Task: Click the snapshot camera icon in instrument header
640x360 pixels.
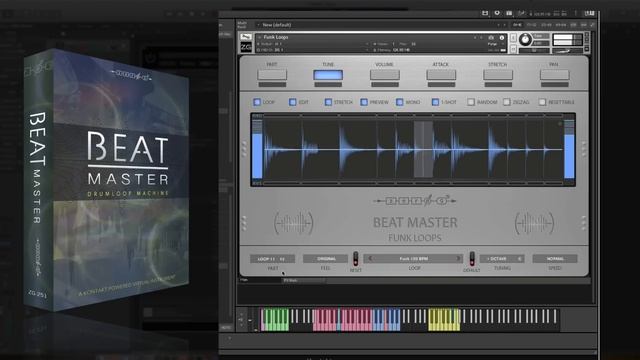Action: click(491, 38)
